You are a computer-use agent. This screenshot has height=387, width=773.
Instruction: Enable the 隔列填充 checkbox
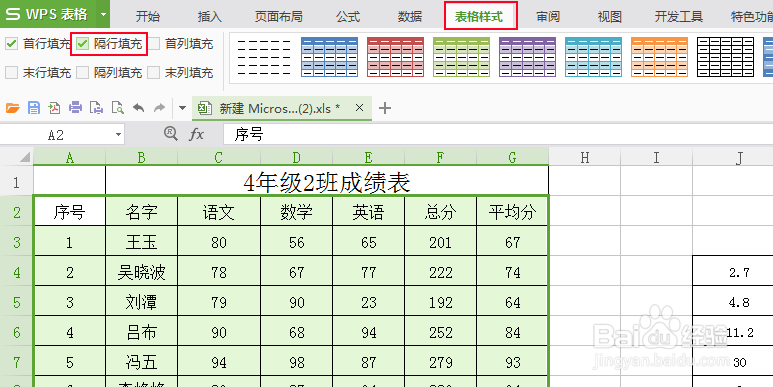82,72
